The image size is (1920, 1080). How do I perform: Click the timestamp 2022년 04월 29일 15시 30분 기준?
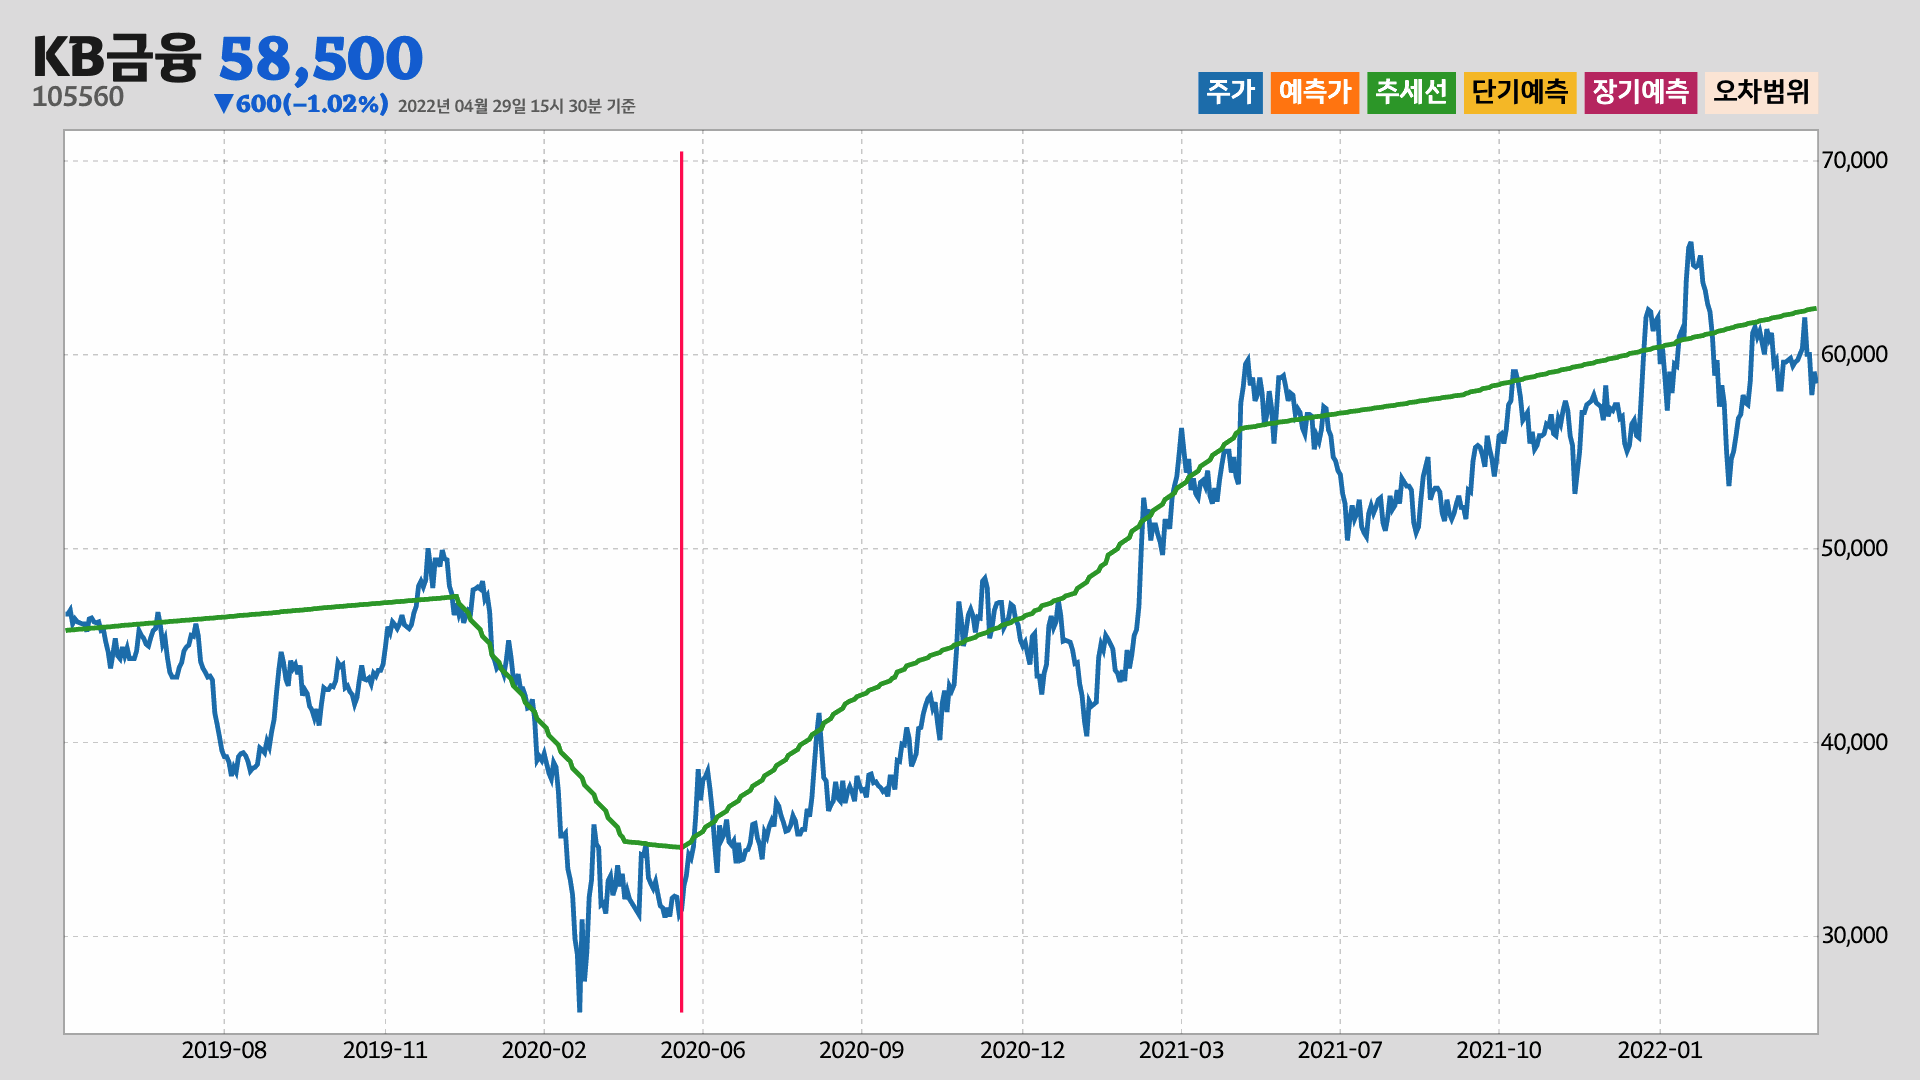[x=516, y=106]
